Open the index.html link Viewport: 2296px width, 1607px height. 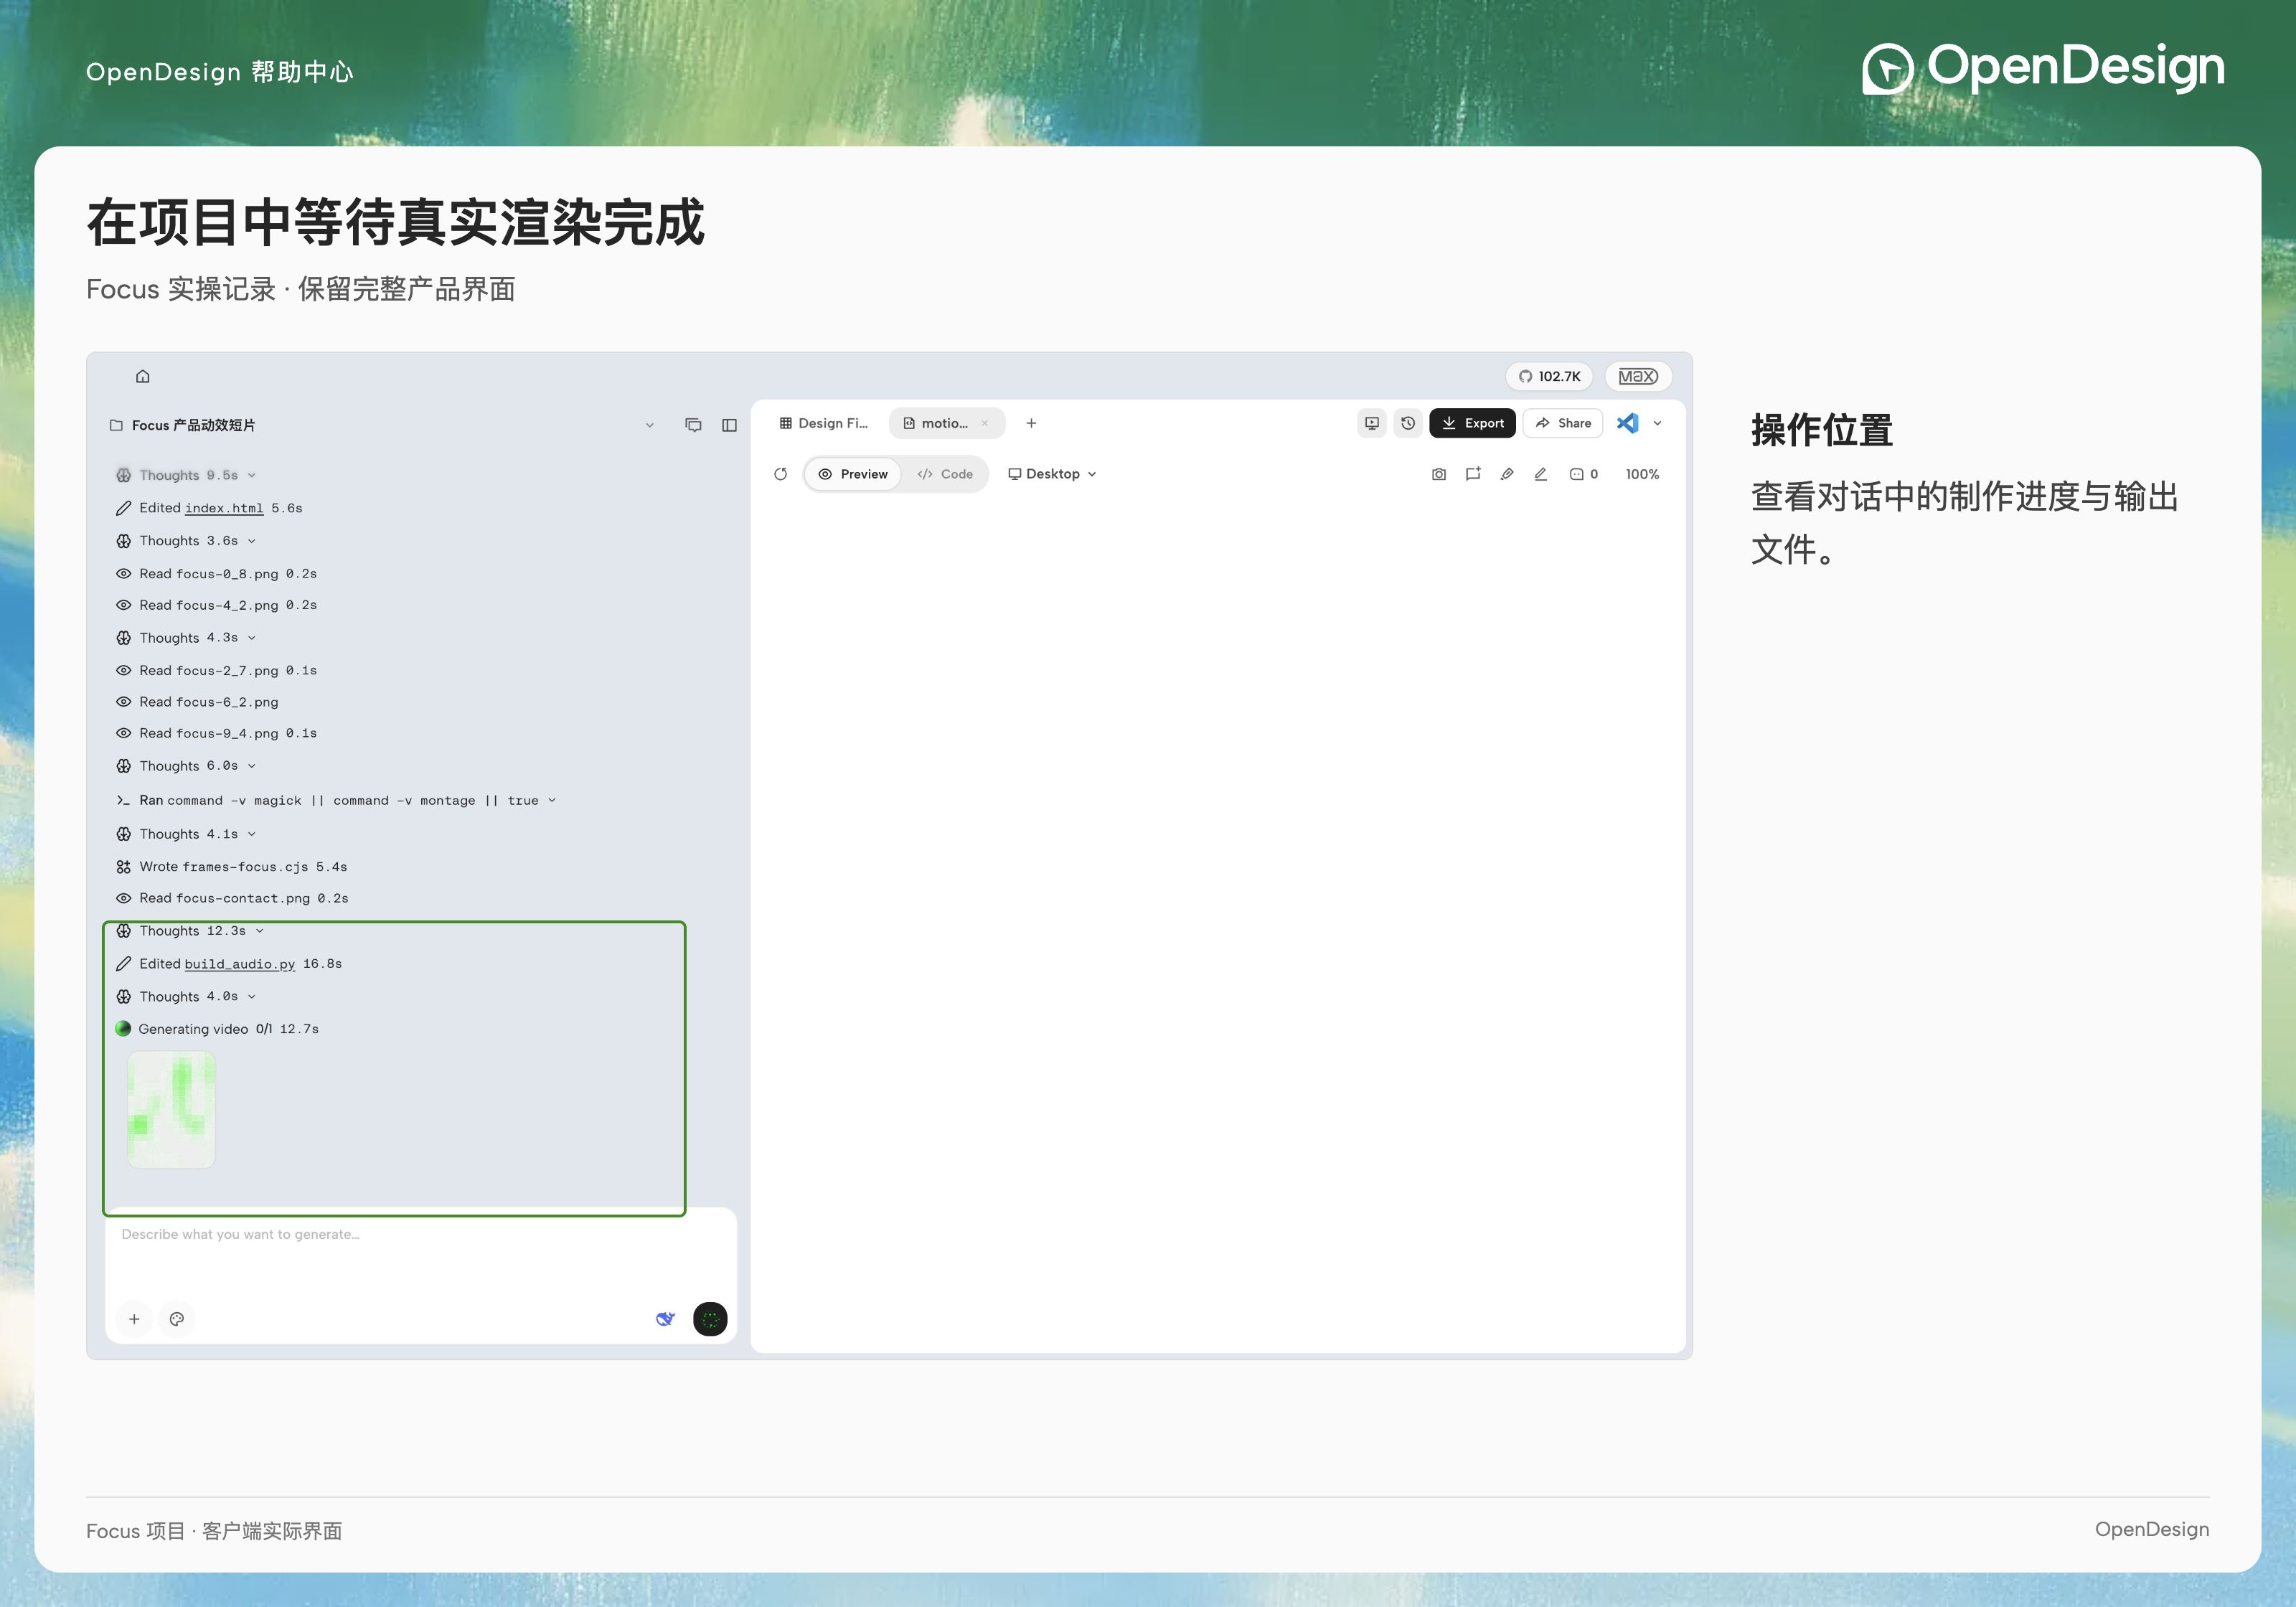[x=224, y=508]
